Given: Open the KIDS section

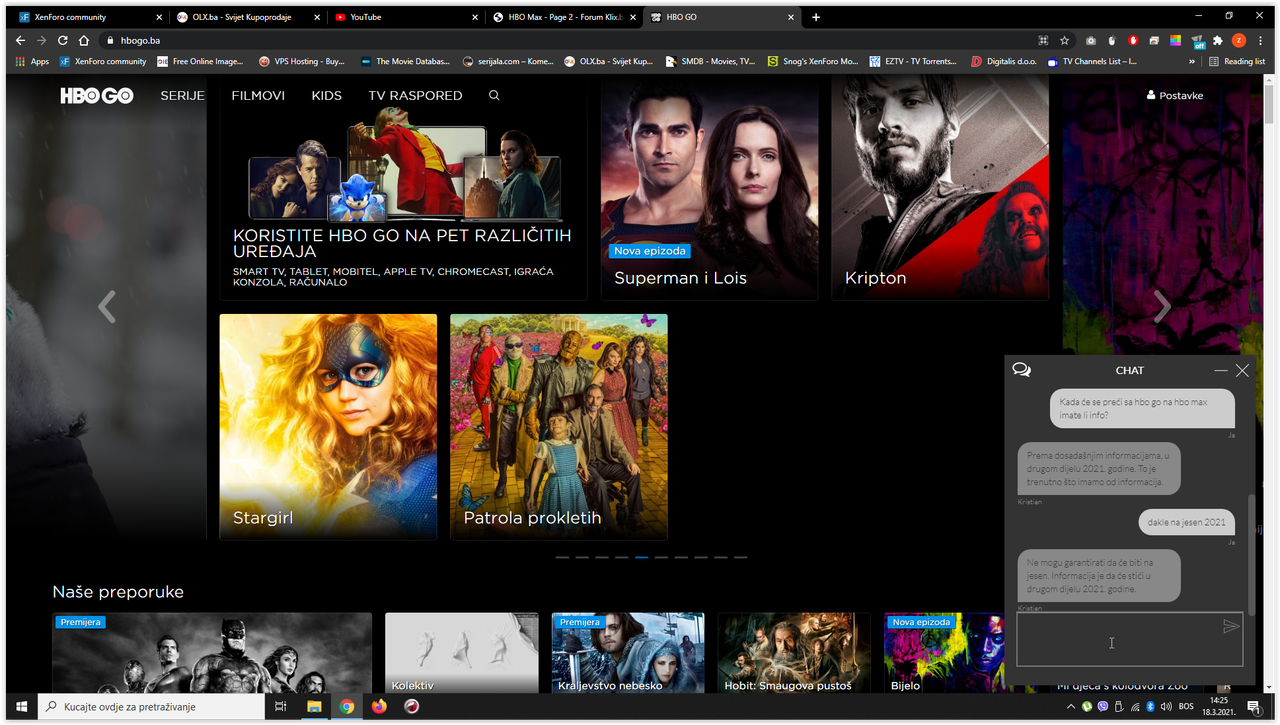Looking at the screenshot, I should tap(327, 96).
